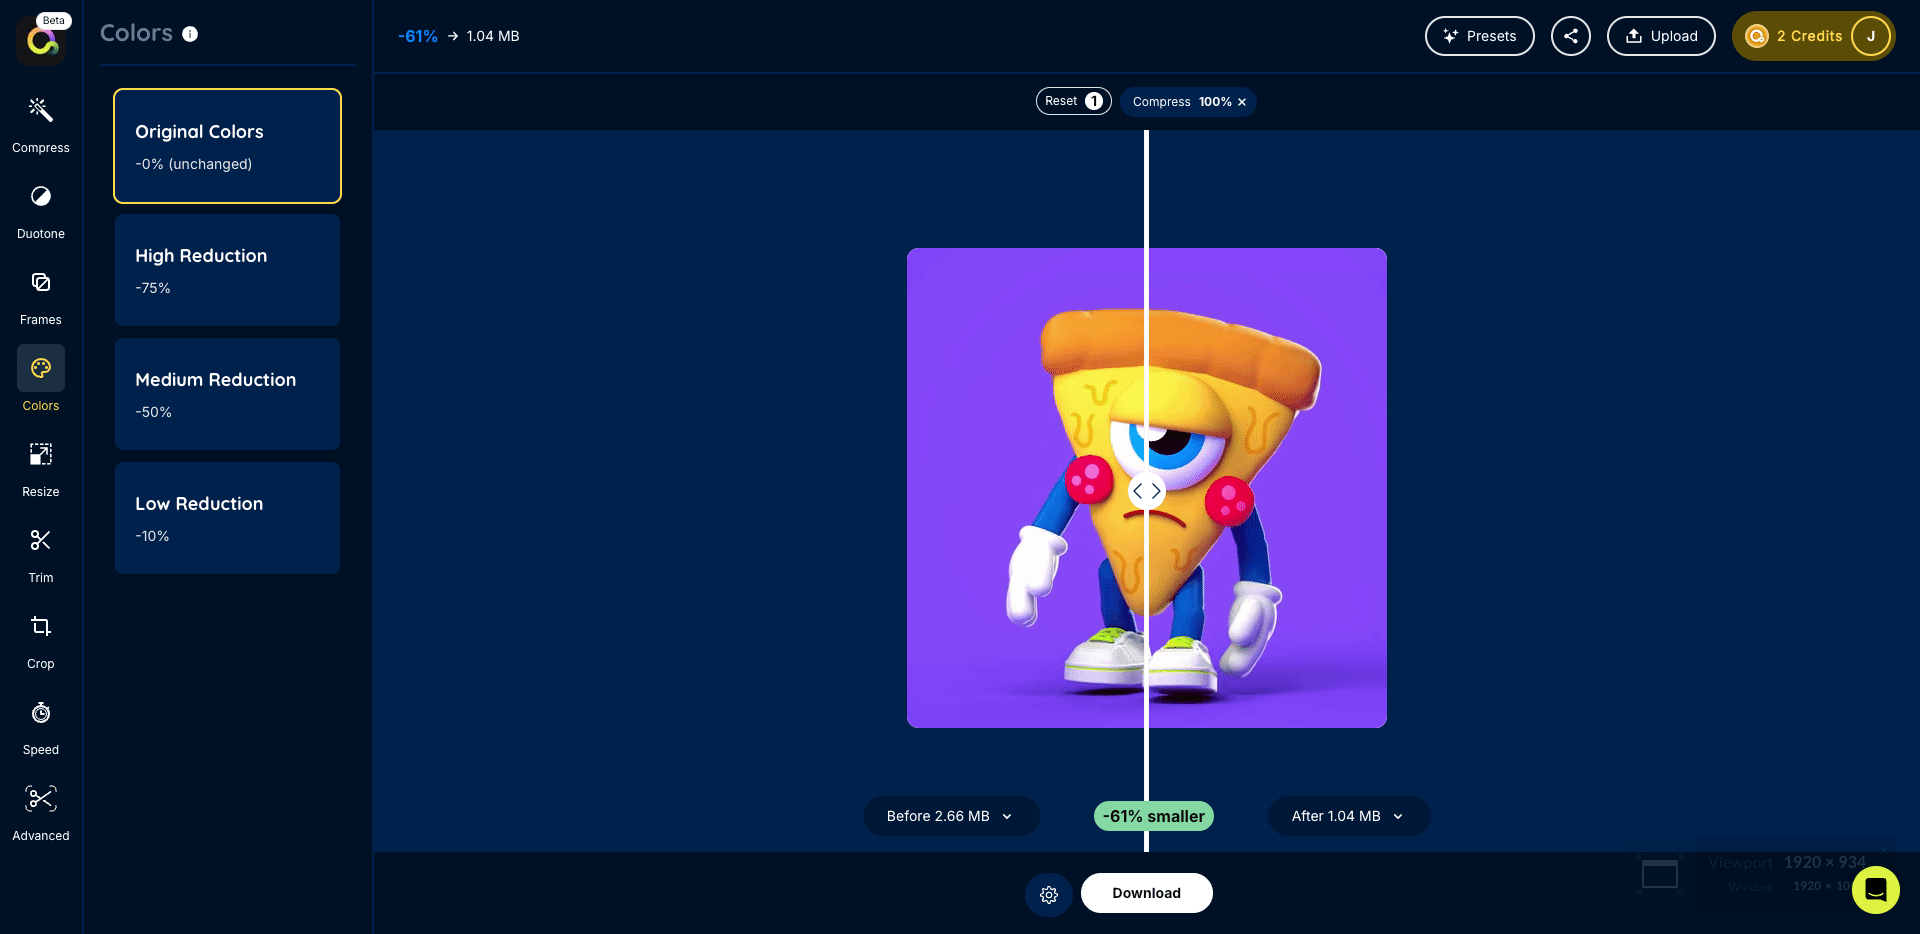Select the Colors palette tool
Image resolution: width=1920 pixels, height=934 pixels.
41,380
